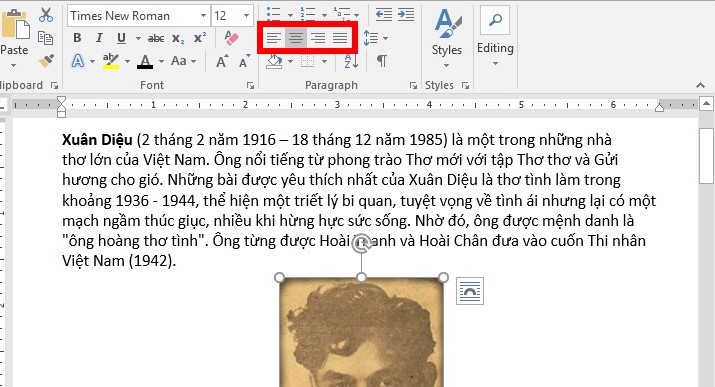Click the vertical scrollbar up arrow

pos(706,104)
